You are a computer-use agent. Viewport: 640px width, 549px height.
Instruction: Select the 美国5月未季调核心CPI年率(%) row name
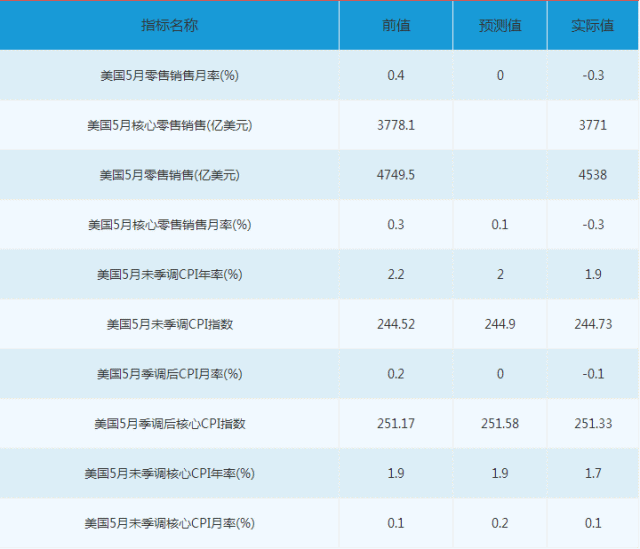169,474
